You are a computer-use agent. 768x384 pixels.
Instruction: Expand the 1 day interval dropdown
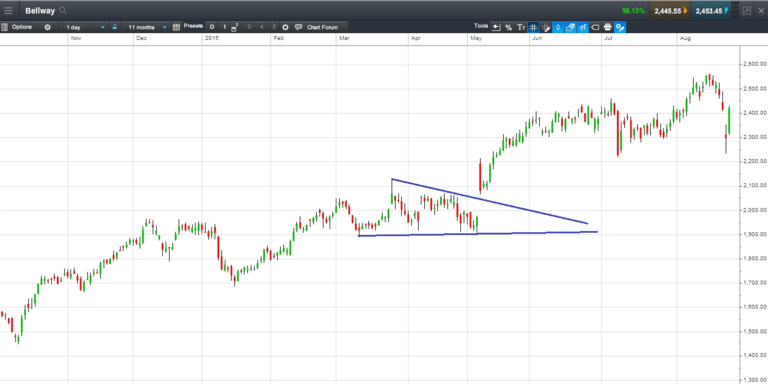84,27
